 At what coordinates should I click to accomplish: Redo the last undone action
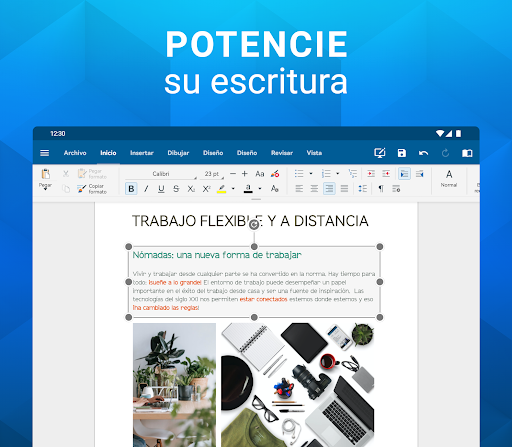pyautogui.click(x=445, y=153)
